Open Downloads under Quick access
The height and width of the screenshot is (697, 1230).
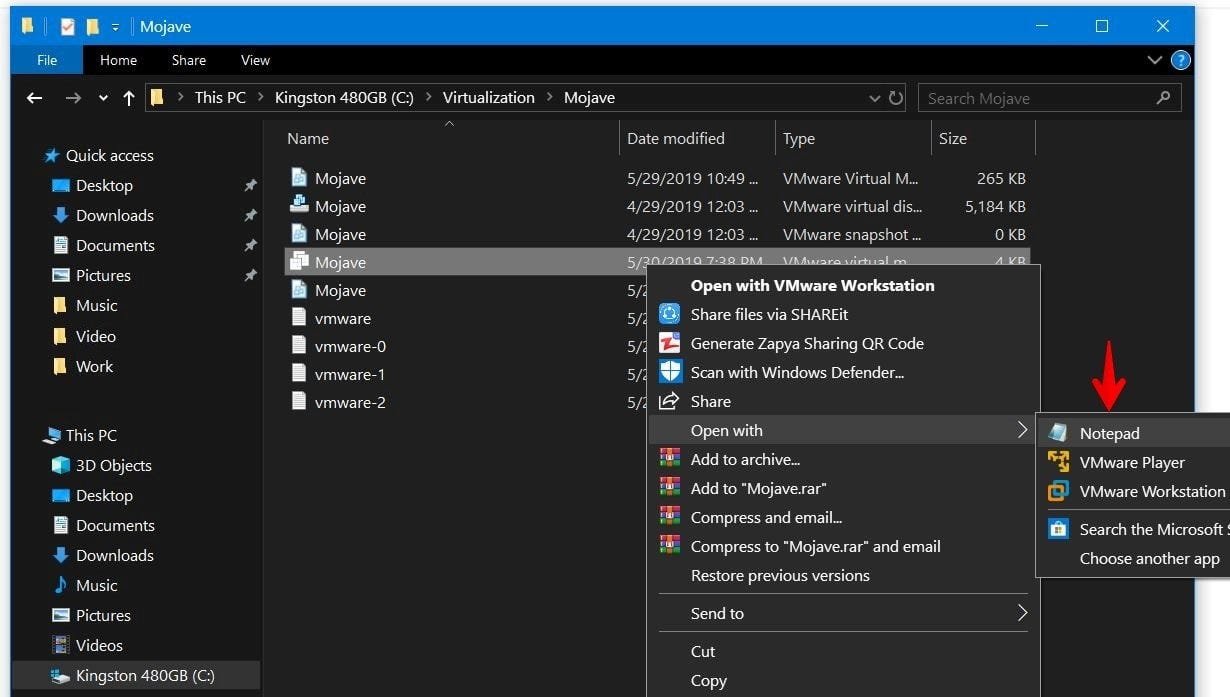[115, 215]
